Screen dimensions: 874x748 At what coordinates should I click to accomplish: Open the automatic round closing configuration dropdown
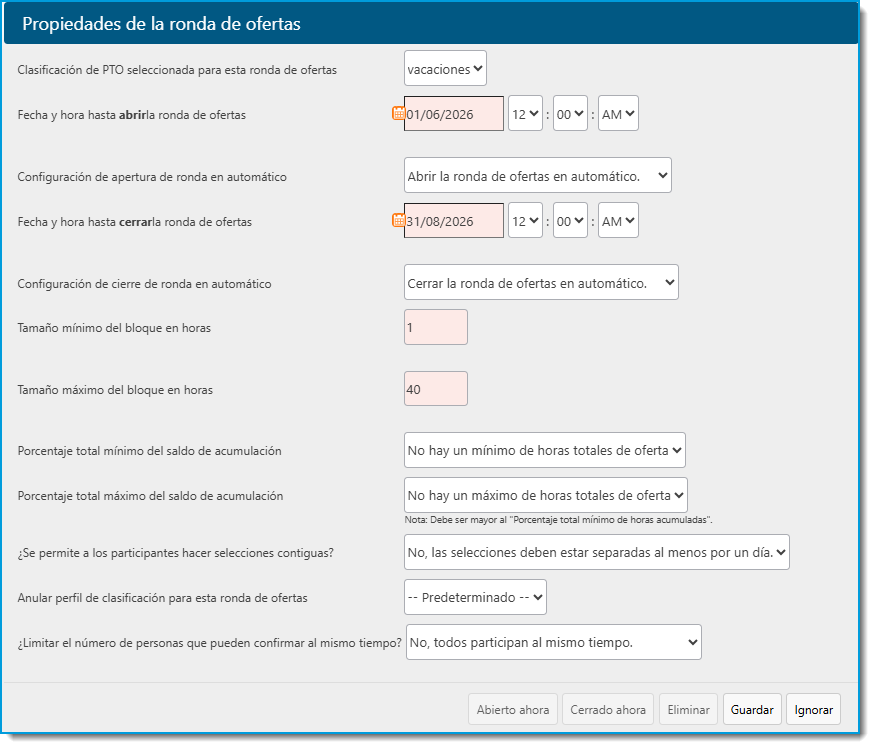[541, 283]
